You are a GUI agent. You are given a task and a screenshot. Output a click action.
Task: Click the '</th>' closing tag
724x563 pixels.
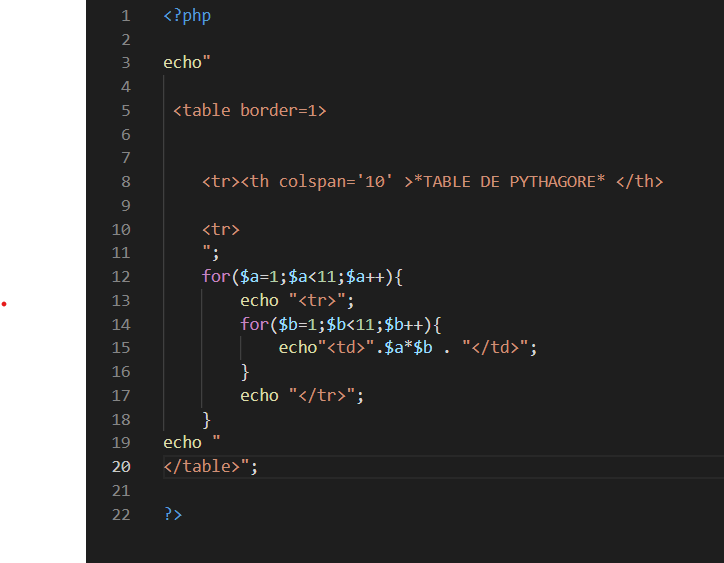(x=640, y=182)
